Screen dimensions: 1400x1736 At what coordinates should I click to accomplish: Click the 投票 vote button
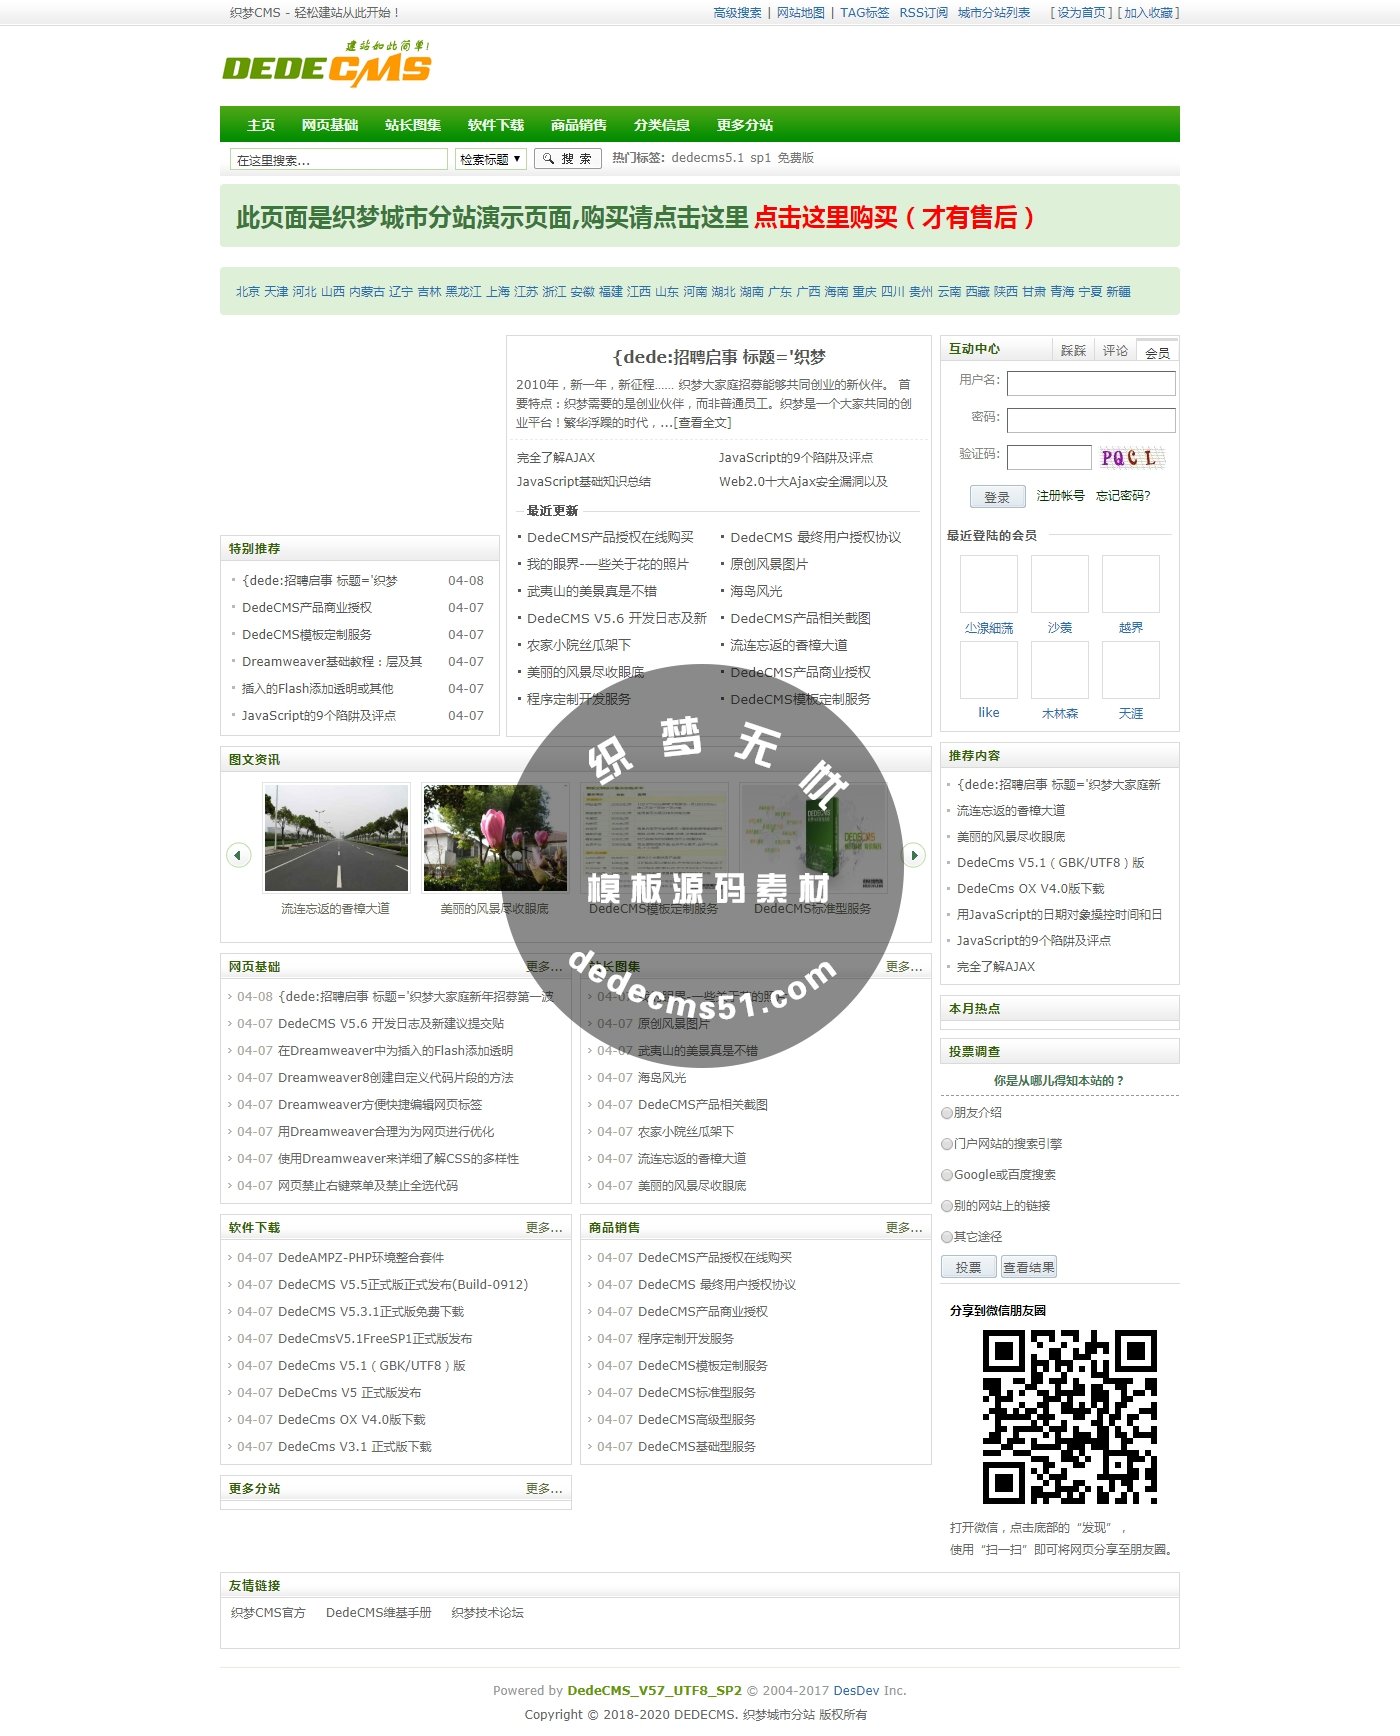(968, 1267)
